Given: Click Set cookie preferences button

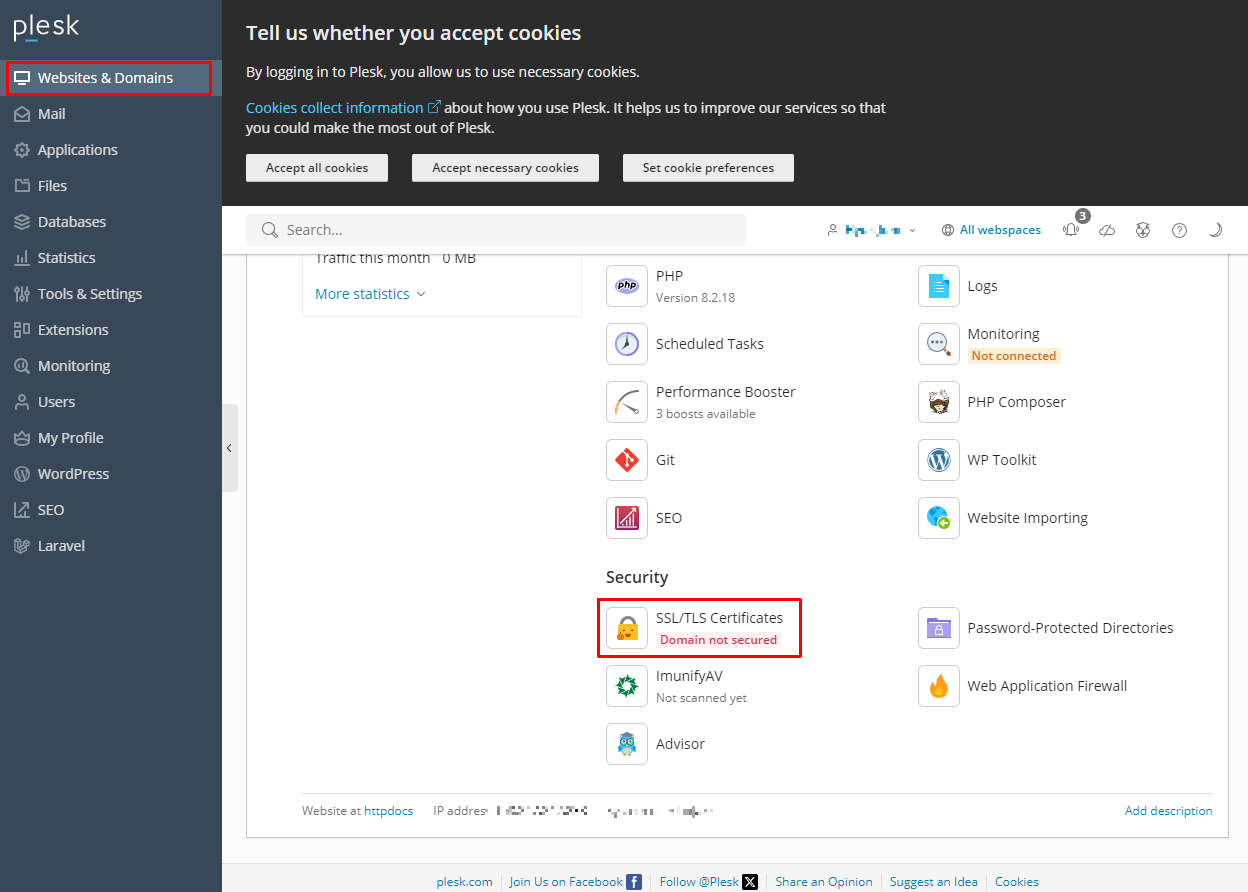Looking at the screenshot, I should click(x=708, y=168).
